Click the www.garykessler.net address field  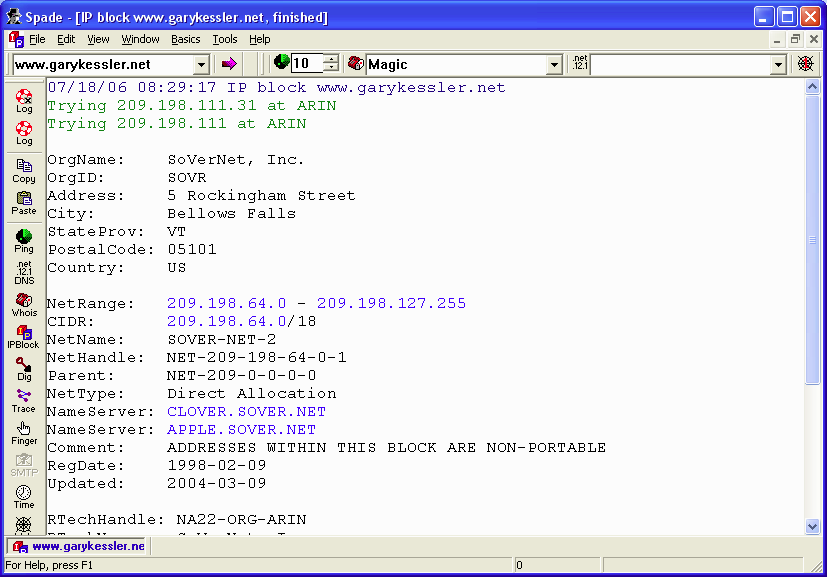point(103,64)
